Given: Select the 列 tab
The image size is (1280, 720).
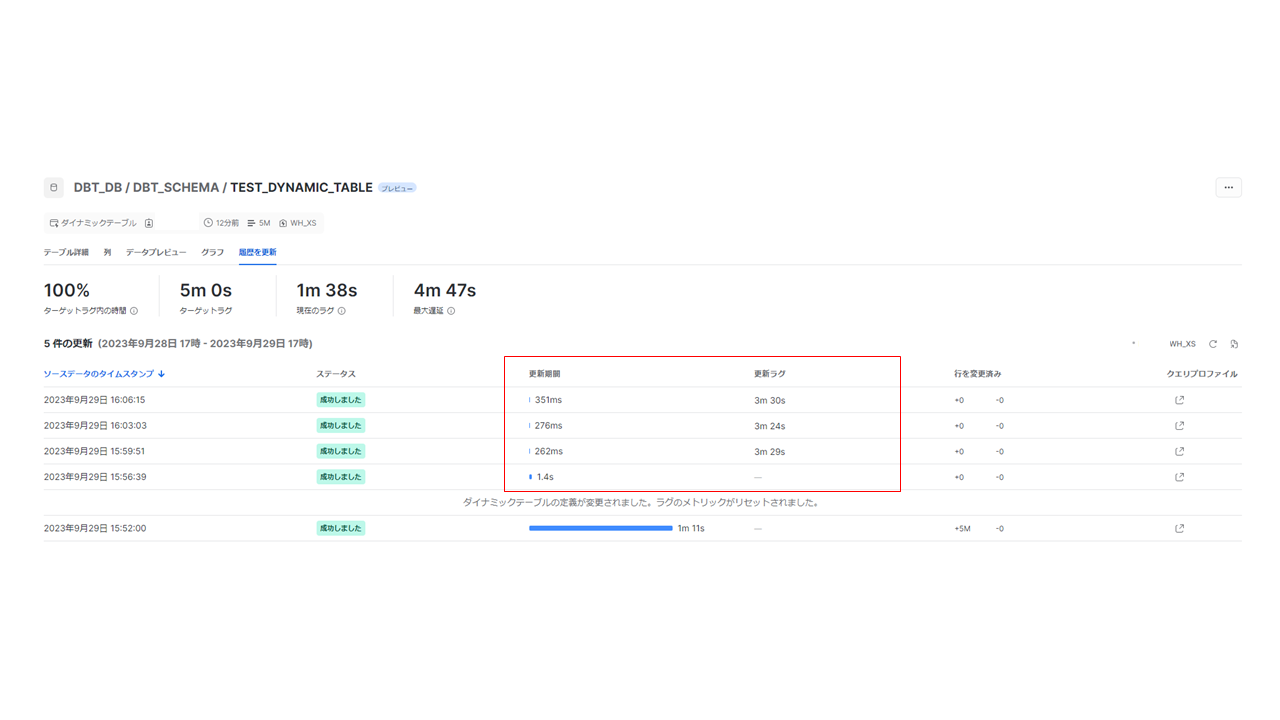Looking at the screenshot, I should [107, 252].
